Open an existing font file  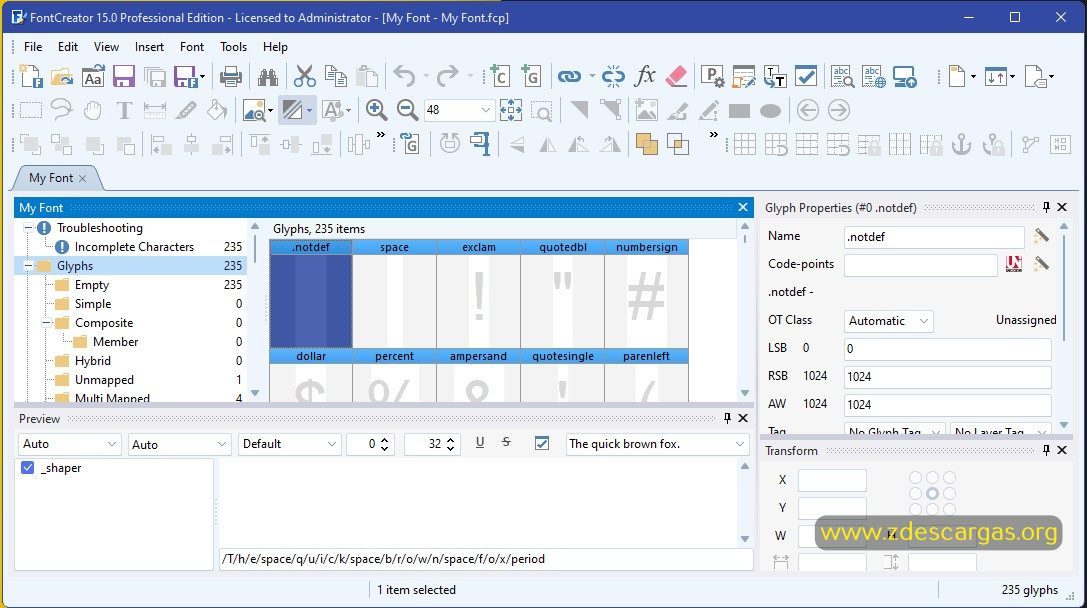(62, 76)
